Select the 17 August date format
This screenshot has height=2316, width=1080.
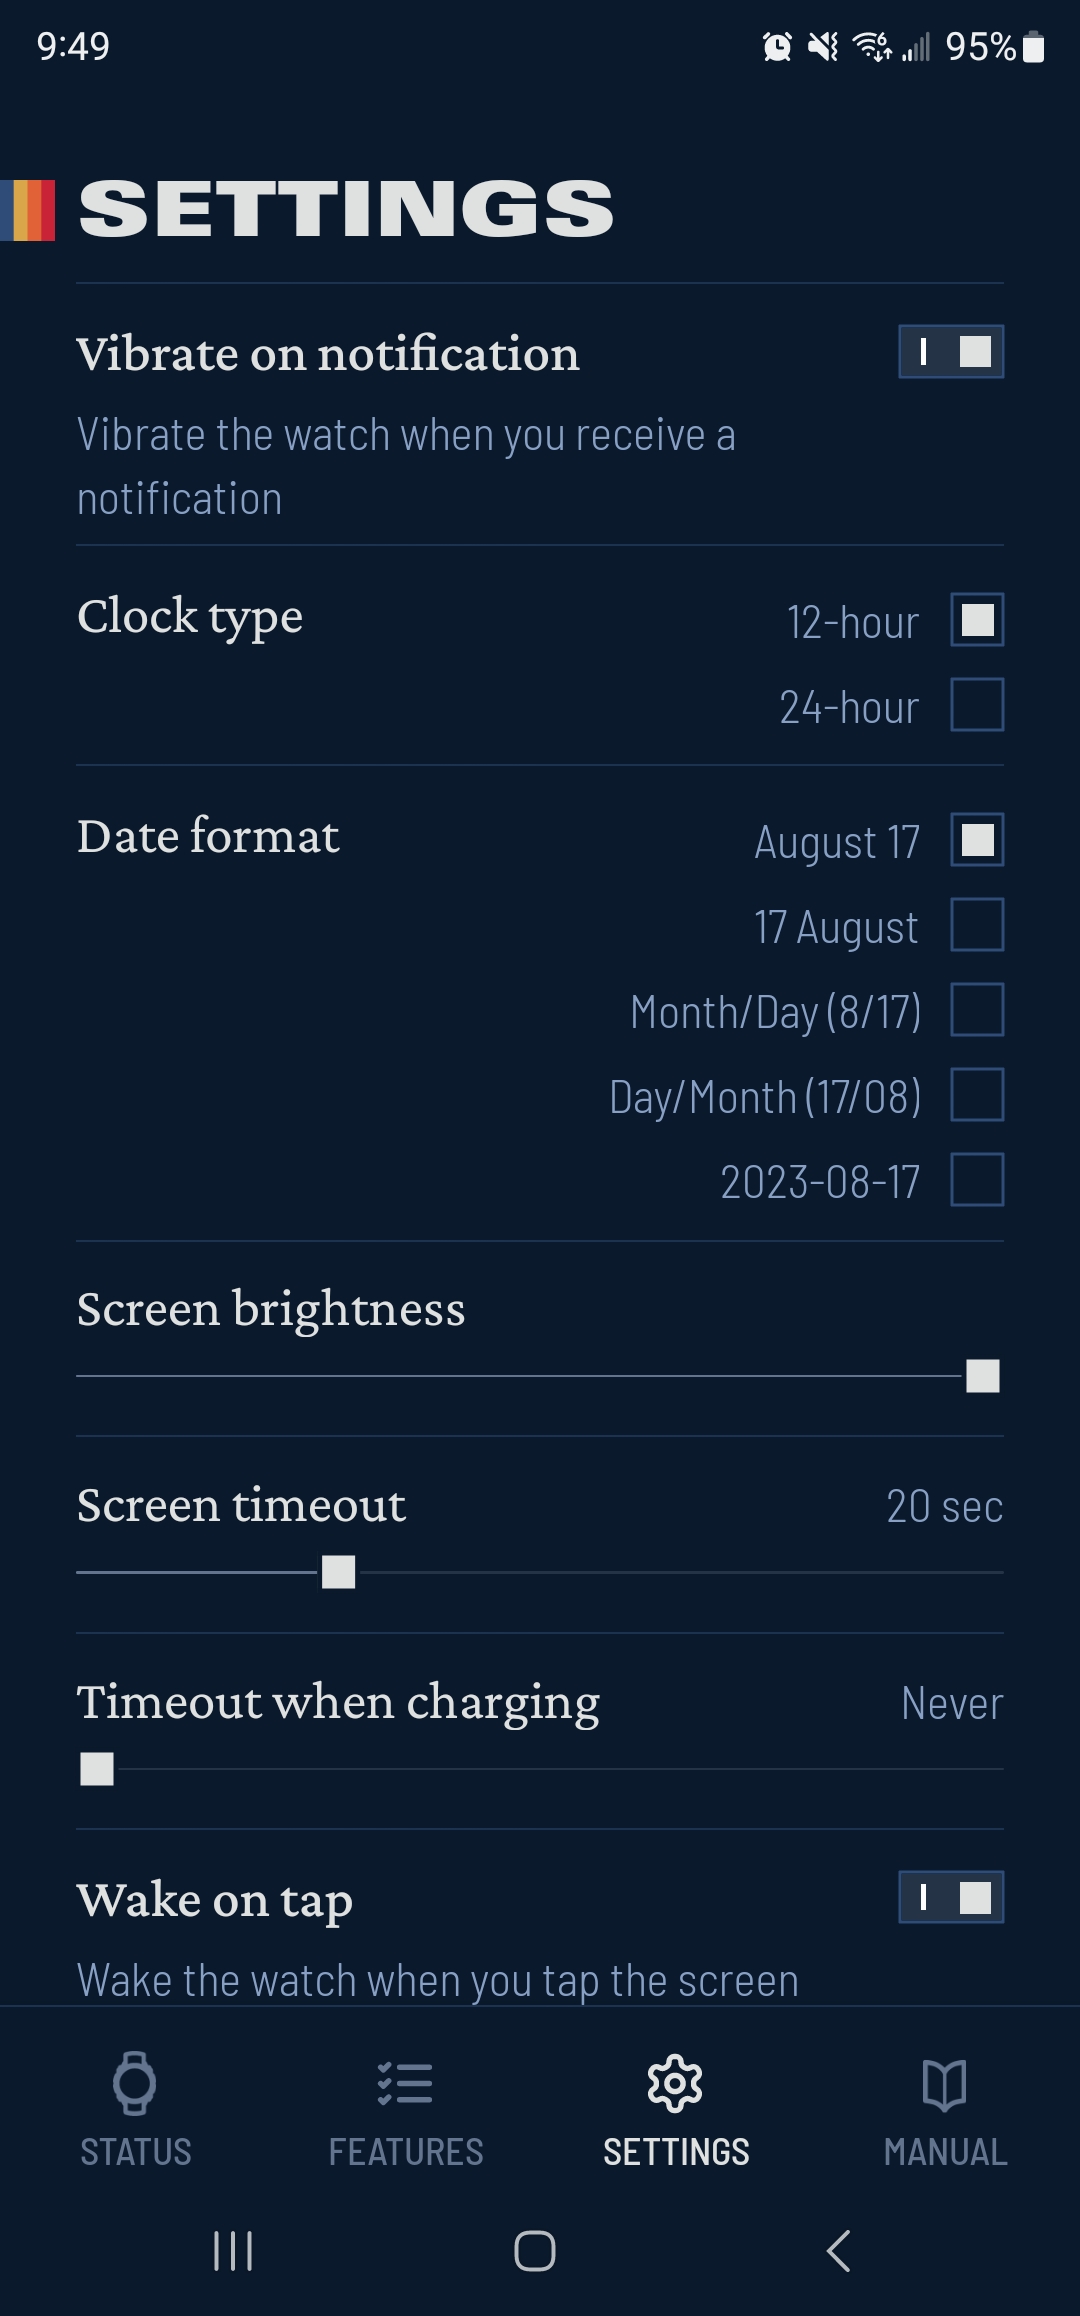(977, 925)
